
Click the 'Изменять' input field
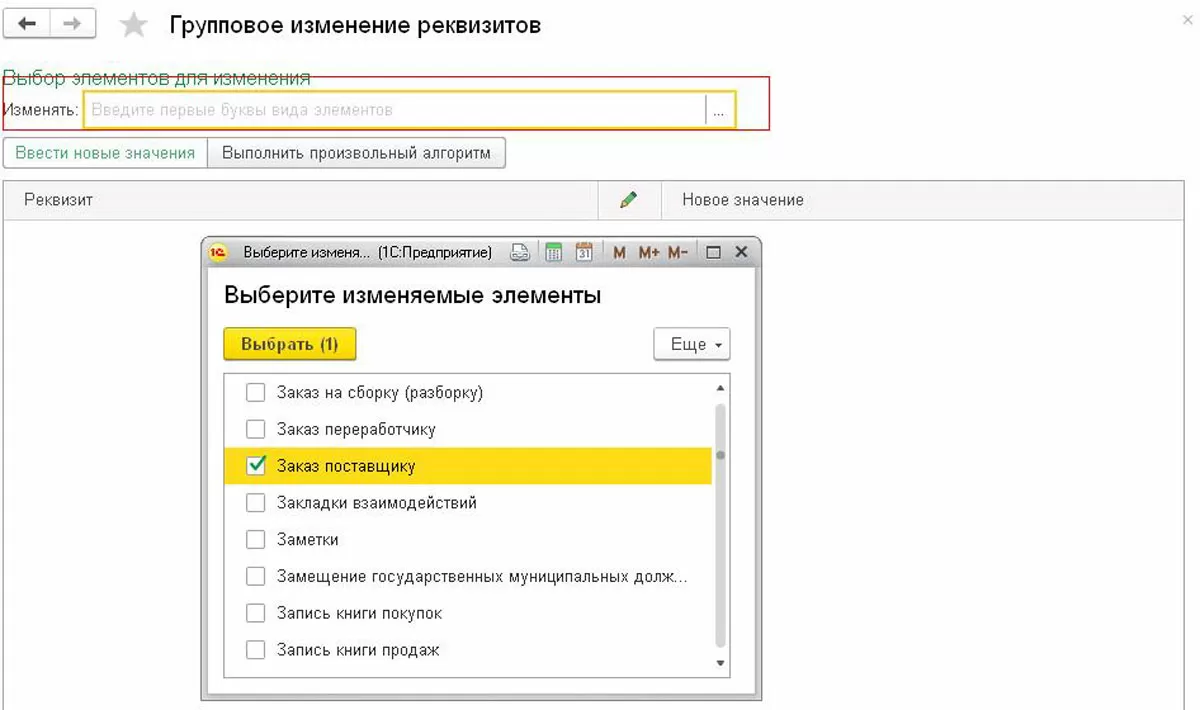(395, 111)
